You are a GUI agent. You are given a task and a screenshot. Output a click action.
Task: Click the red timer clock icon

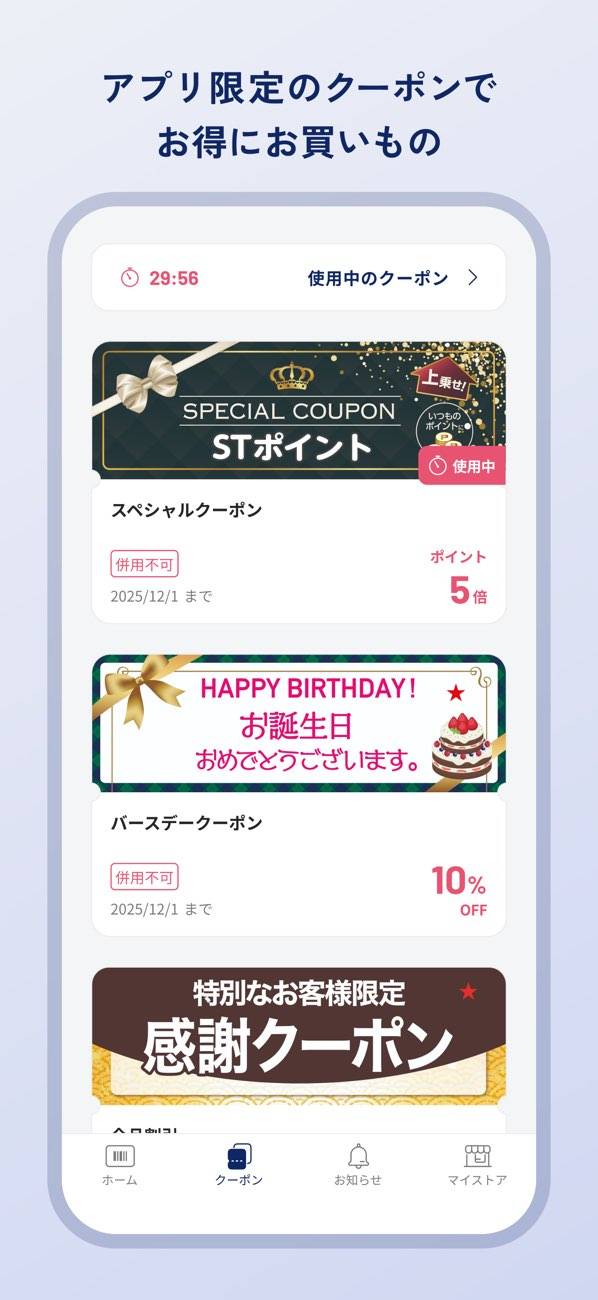click(130, 278)
